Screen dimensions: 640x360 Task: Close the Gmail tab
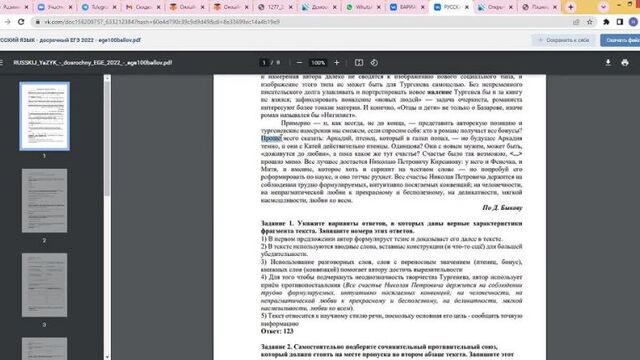point(158,7)
